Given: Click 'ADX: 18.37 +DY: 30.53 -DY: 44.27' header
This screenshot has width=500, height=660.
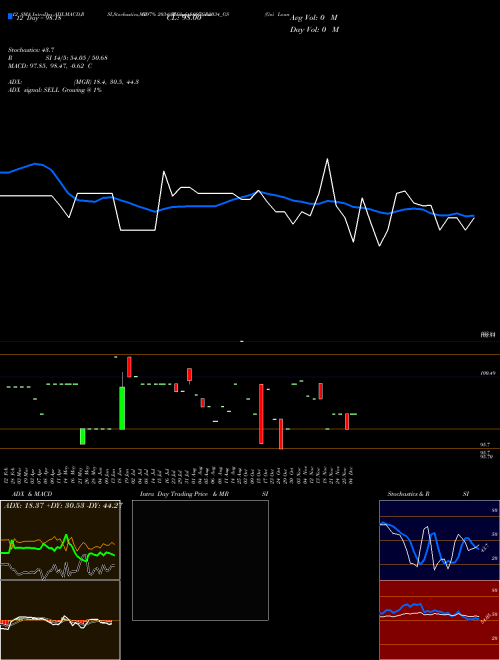Looking at the screenshot, I should (63, 506).
